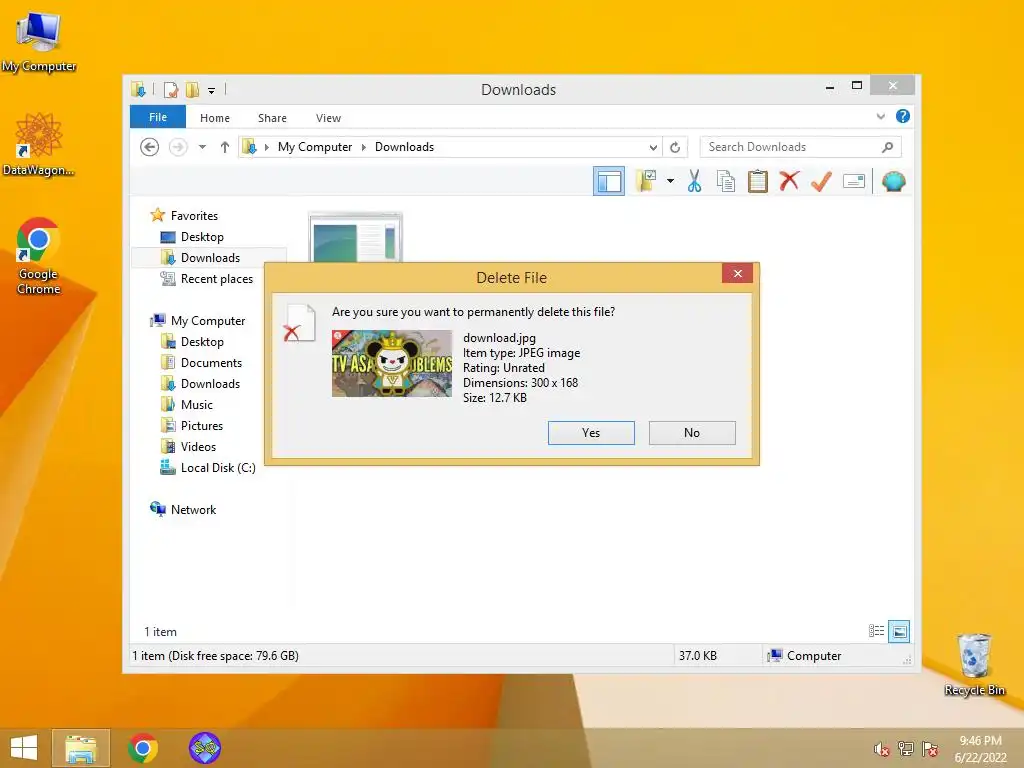The height and width of the screenshot is (768, 1024).
Task: Switch to large thumbnails view icon
Action: pyautogui.click(x=899, y=631)
